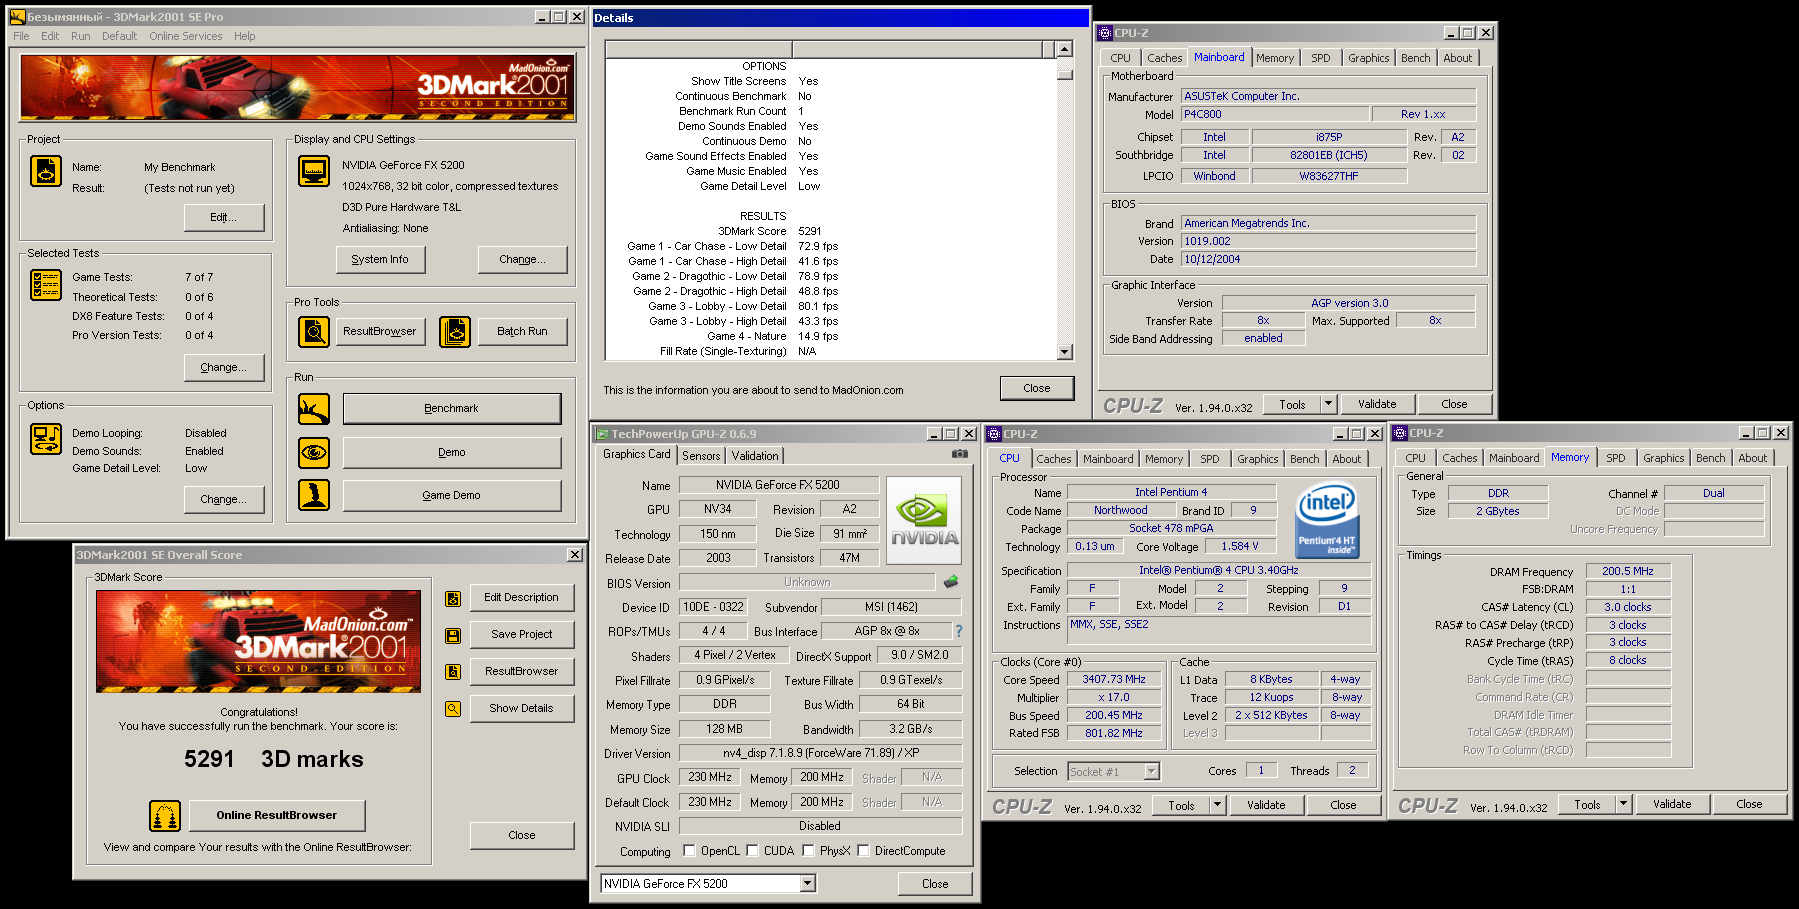Open the Online Services menu
Screen dimensions: 1799x909
click(186, 36)
